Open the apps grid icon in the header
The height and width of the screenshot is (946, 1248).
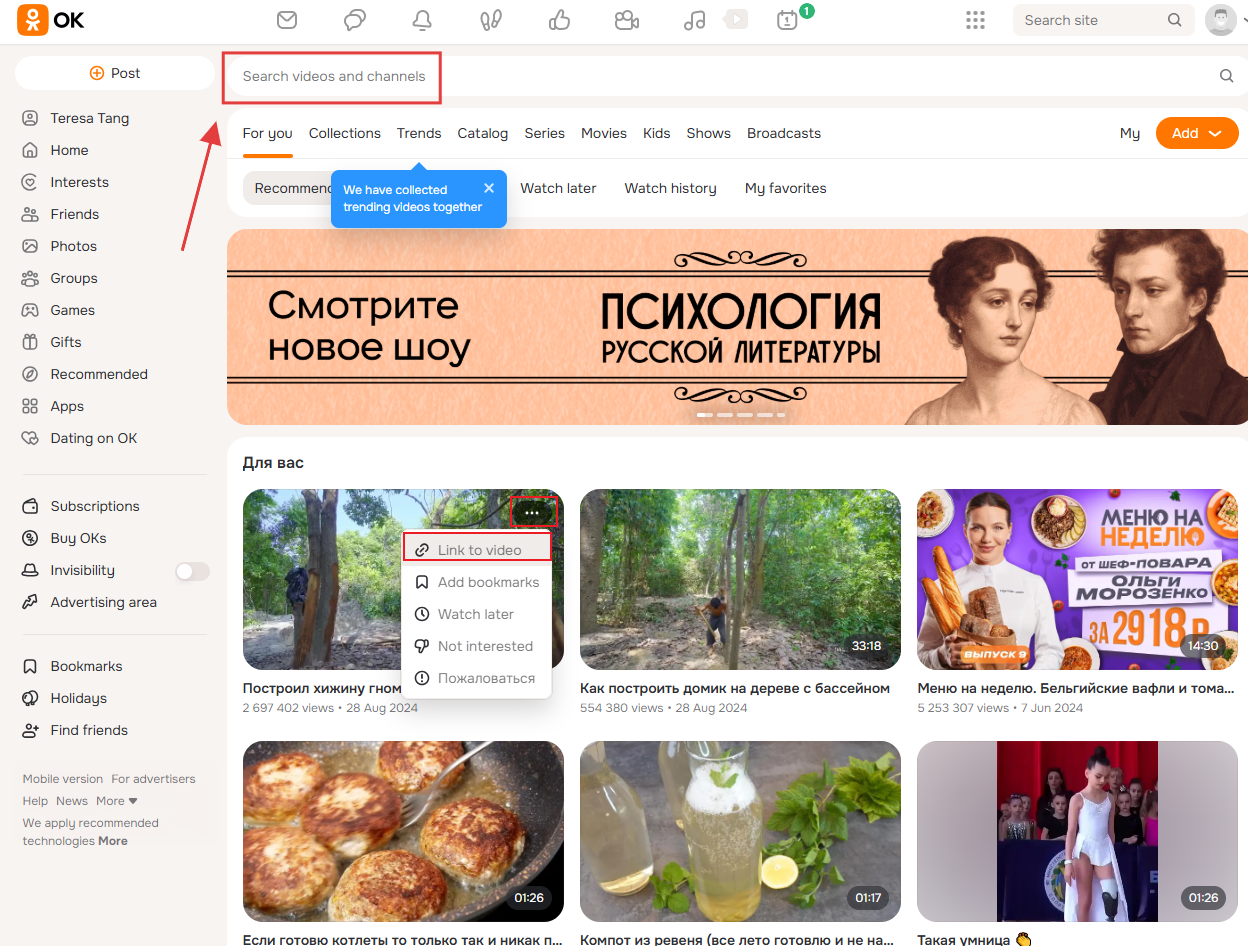tap(975, 20)
